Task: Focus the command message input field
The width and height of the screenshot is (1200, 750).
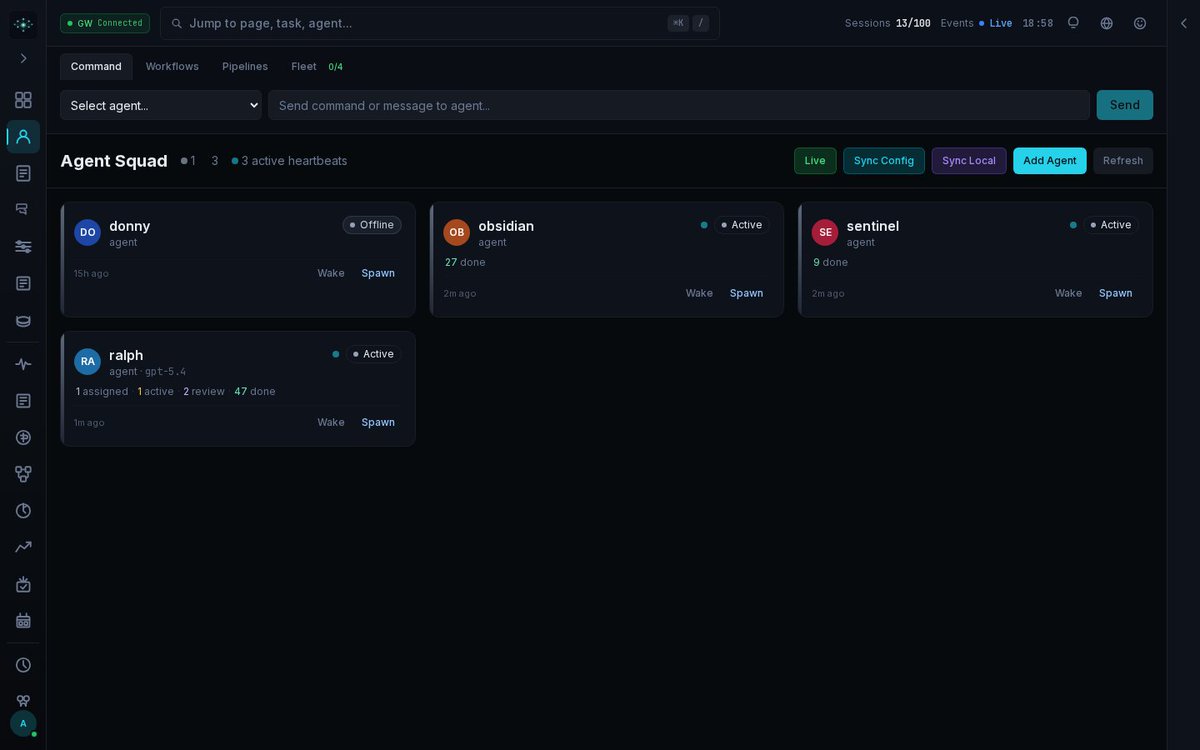Action: point(679,105)
